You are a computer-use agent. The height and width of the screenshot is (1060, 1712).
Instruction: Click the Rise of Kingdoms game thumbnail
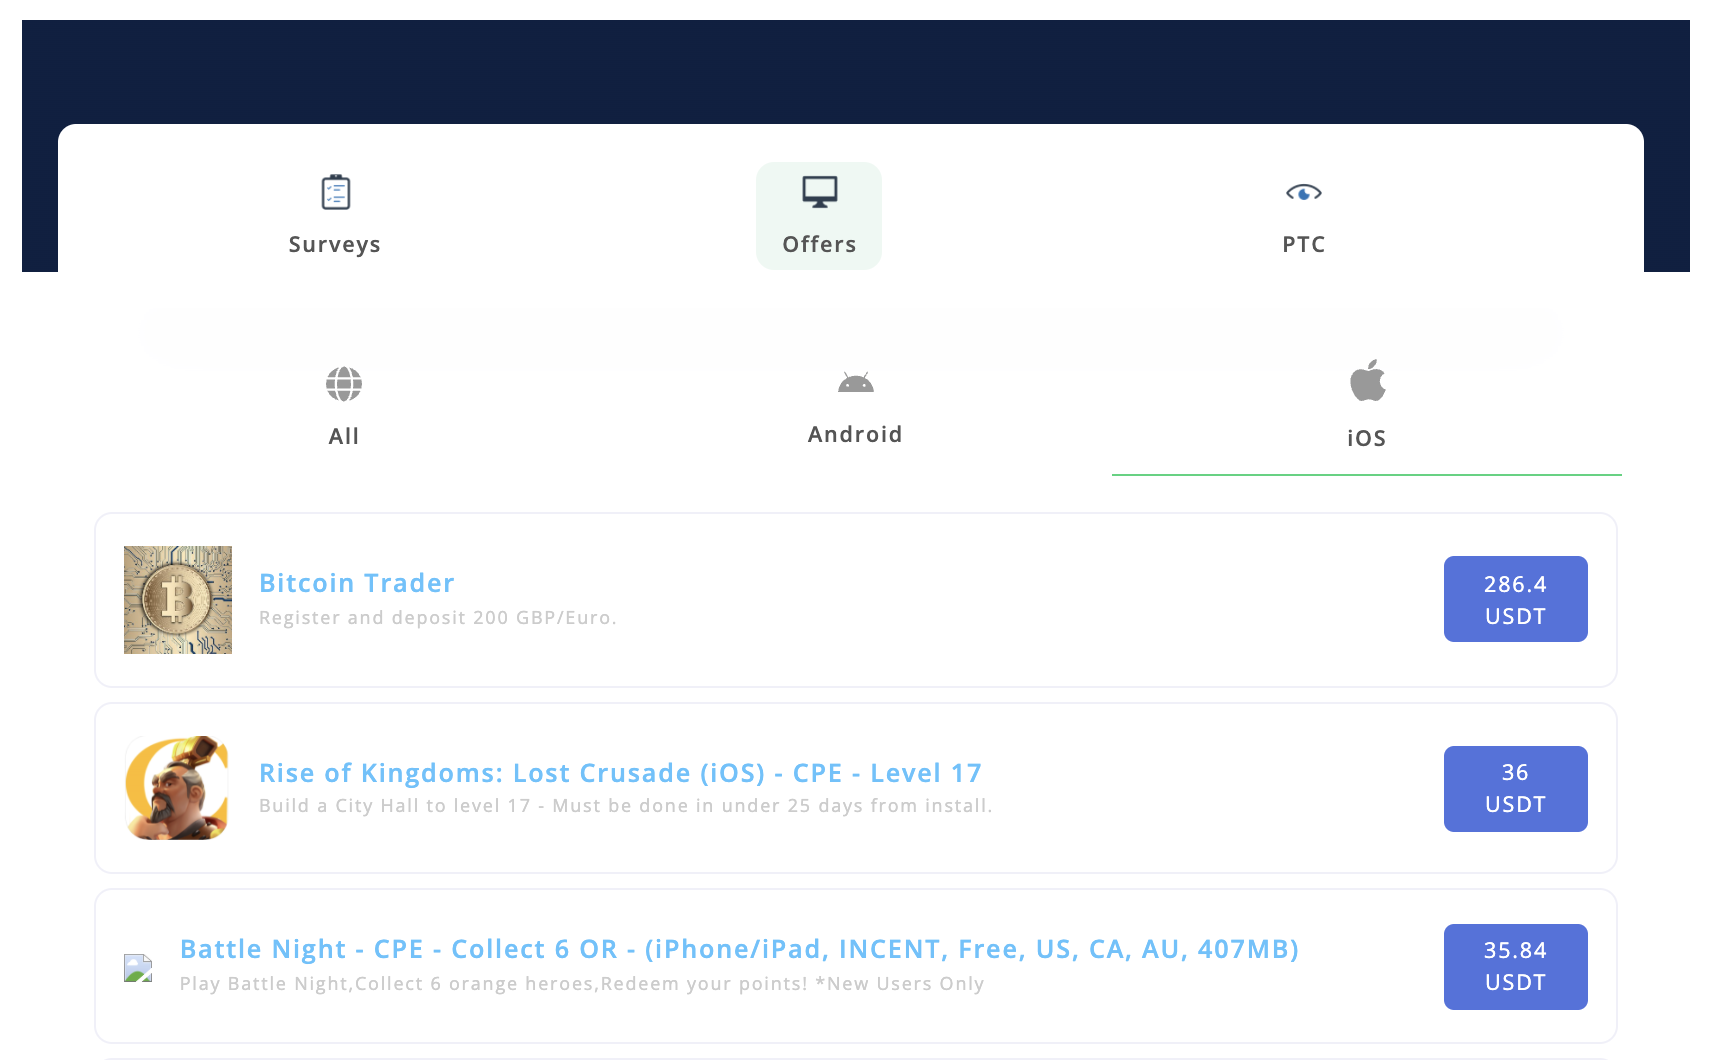pyautogui.click(x=178, y=788)
